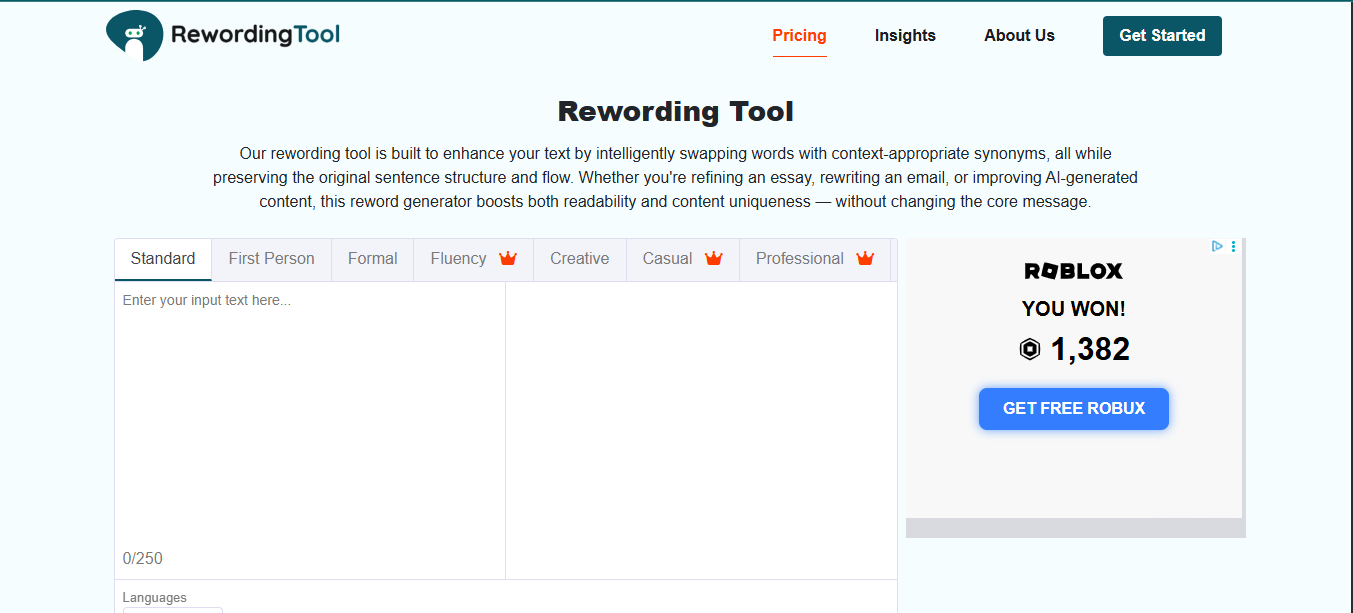The image size is (1353, 613).
Task: Click the ROBLOX logo in the ad
Action: pos(1074,271)
